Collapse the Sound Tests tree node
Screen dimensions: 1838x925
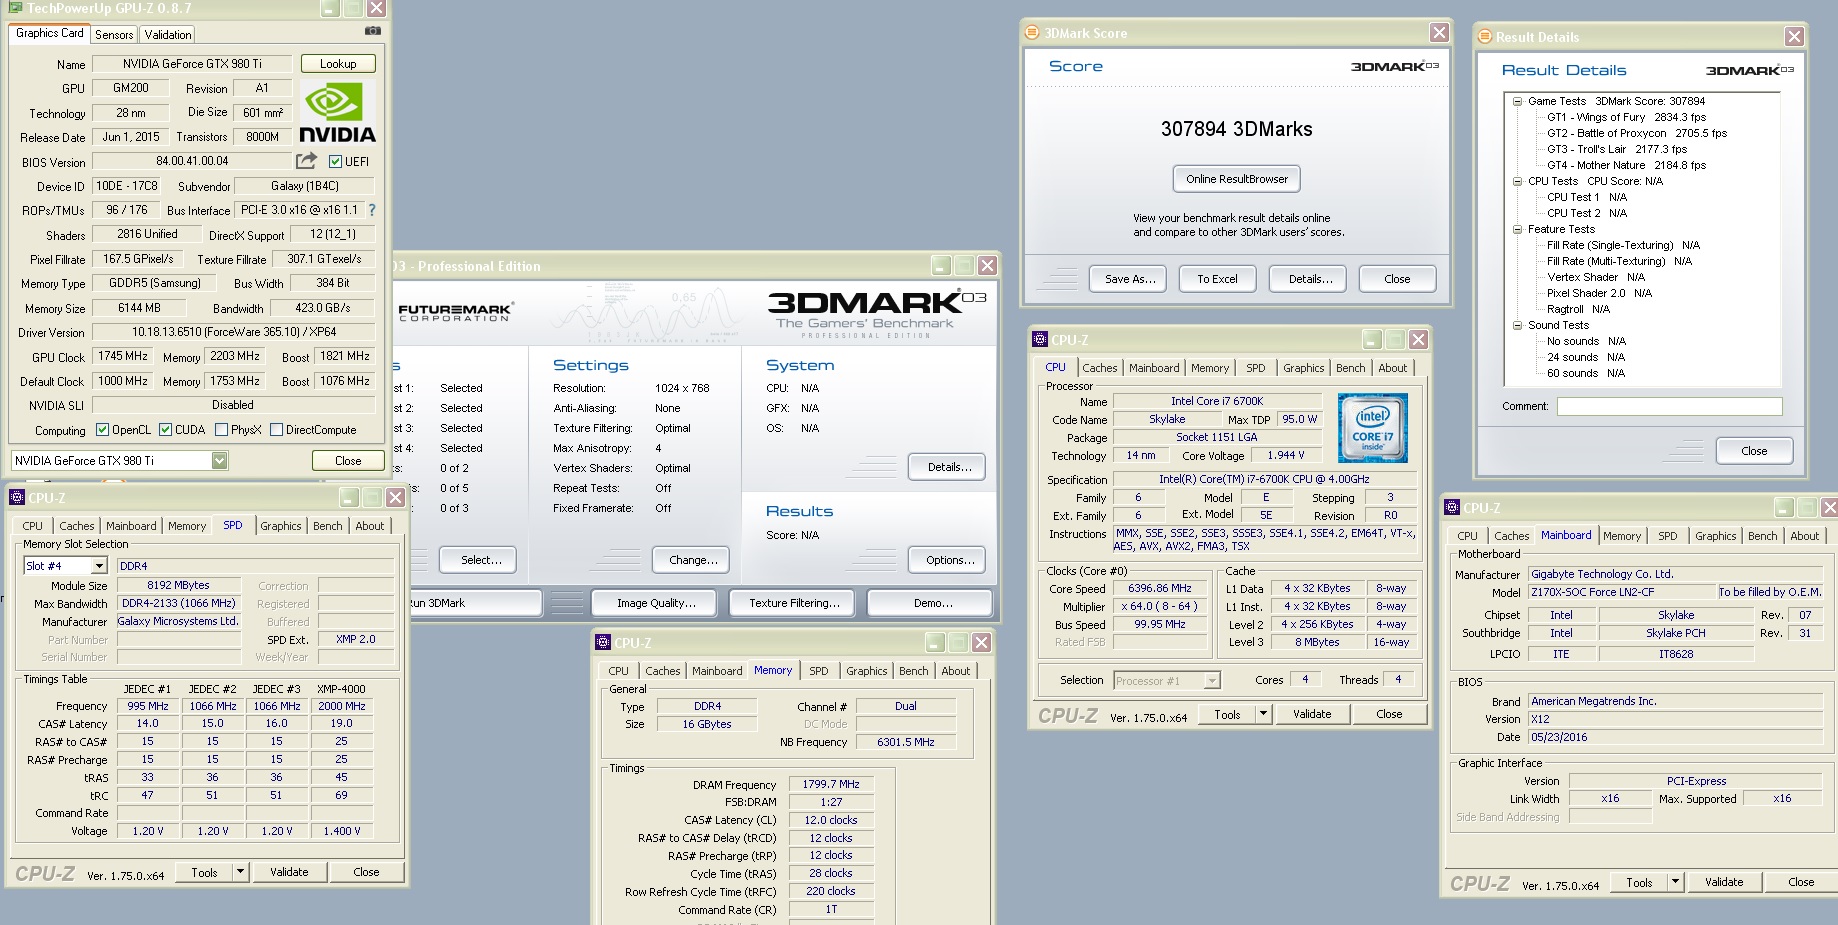pos(1517,325)
